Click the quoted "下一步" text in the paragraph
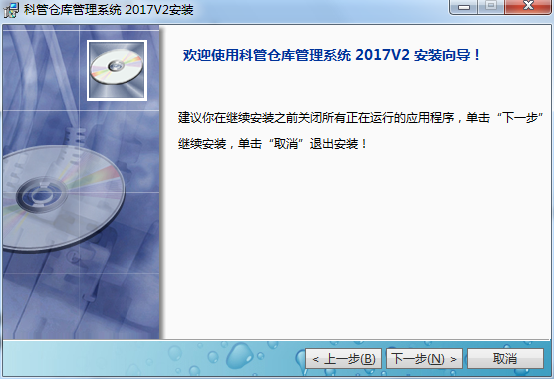This screenshot has height=379, width=554. point(520,118)
